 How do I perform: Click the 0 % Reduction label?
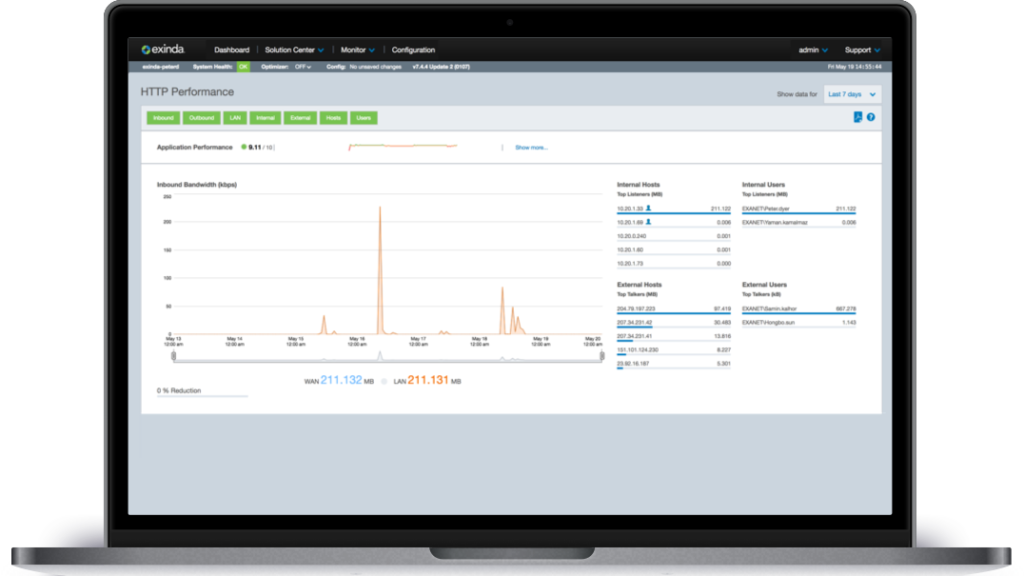pyautogui.click(x=179, y=391)
